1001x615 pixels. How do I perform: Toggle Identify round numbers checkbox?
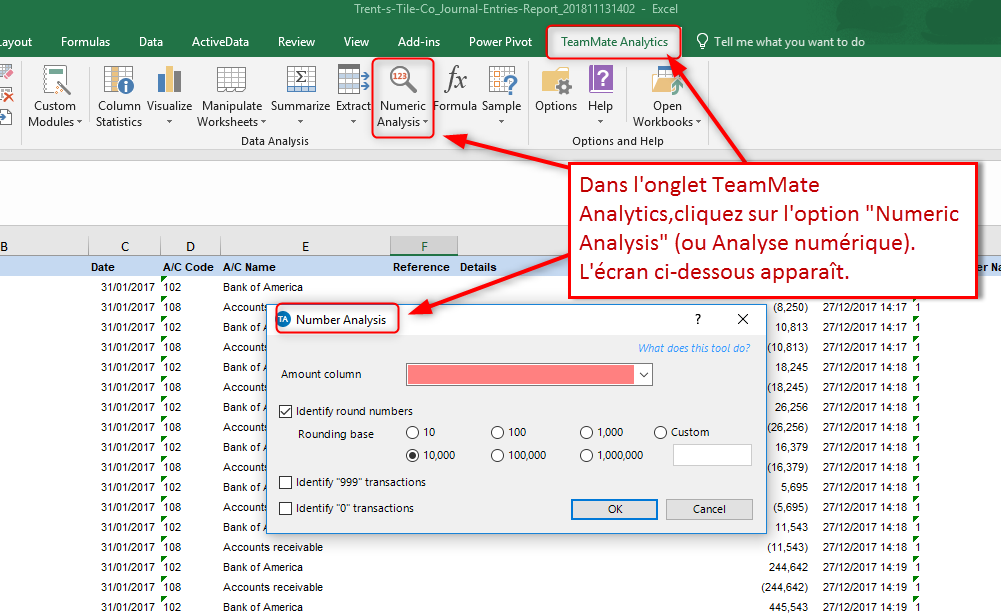285,411
